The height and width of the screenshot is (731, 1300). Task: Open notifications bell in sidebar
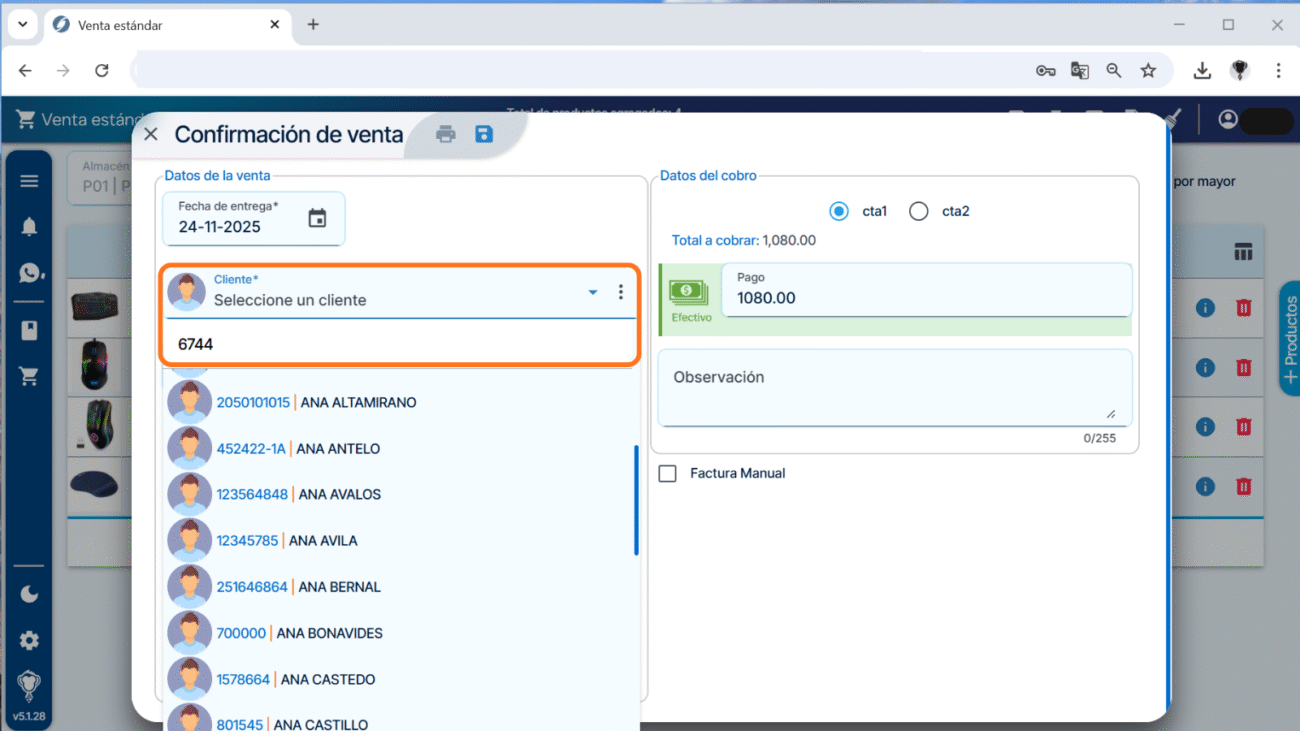[29, 227]
